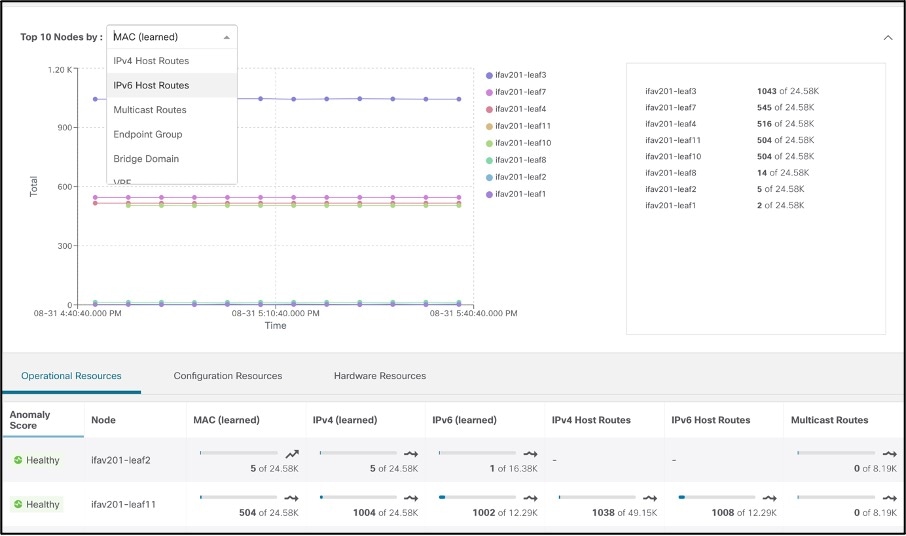Switch to Hardware Resources tab
This screenshot has width=906, height=536.
click(380, 376)
